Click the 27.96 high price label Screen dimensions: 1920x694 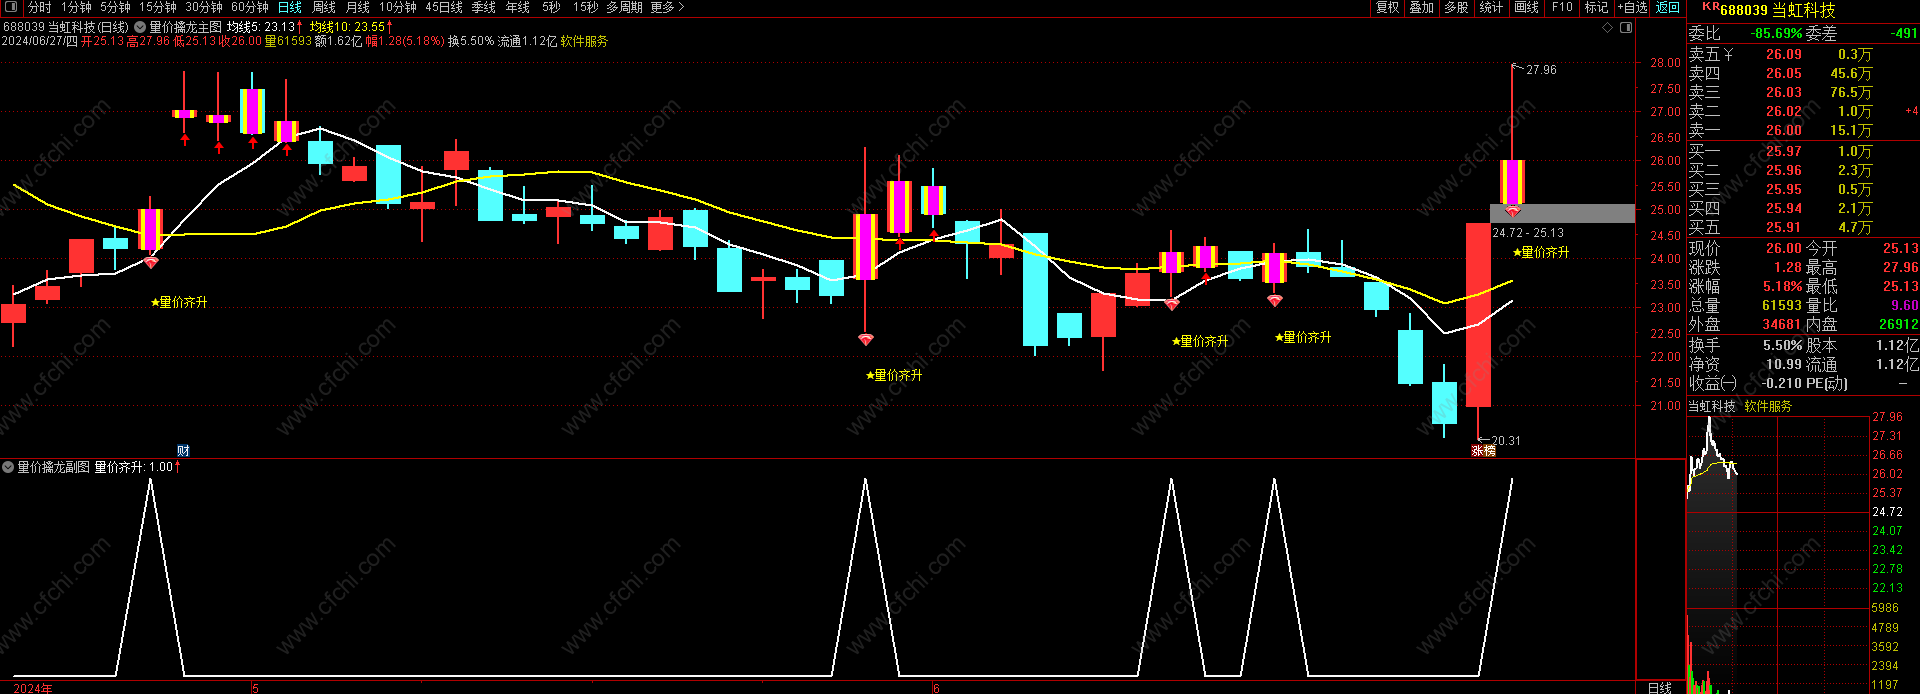tap(1540, 70)
